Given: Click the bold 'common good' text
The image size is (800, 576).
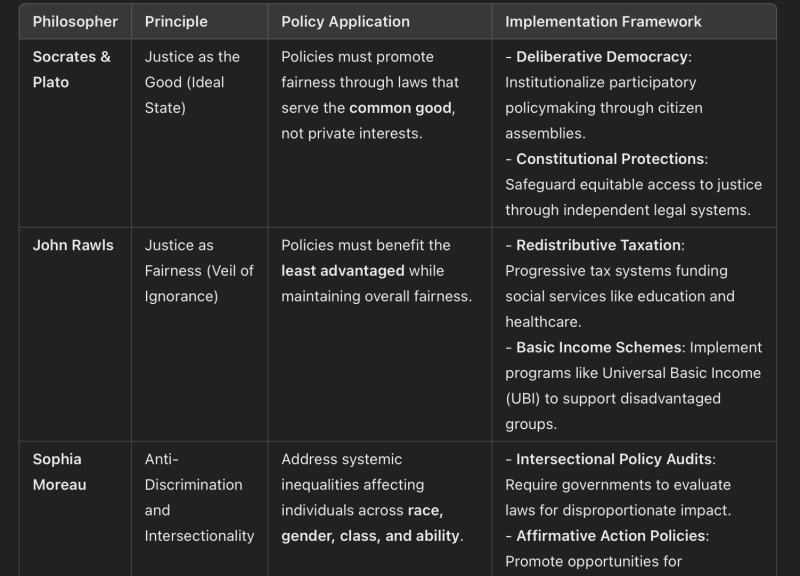Looking at the screenshot, I should (x=401, y=108).
